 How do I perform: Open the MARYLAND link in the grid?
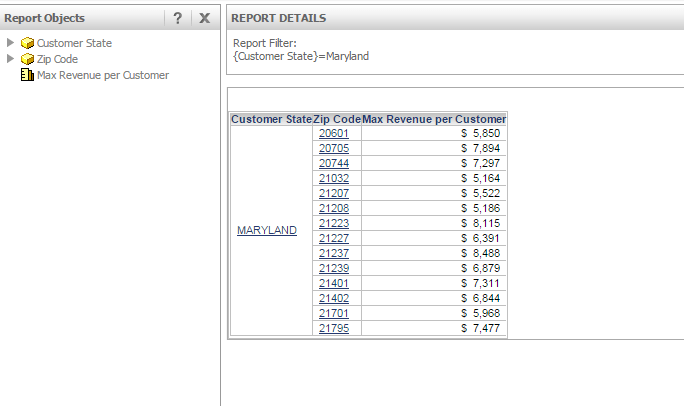click(267, 230)
